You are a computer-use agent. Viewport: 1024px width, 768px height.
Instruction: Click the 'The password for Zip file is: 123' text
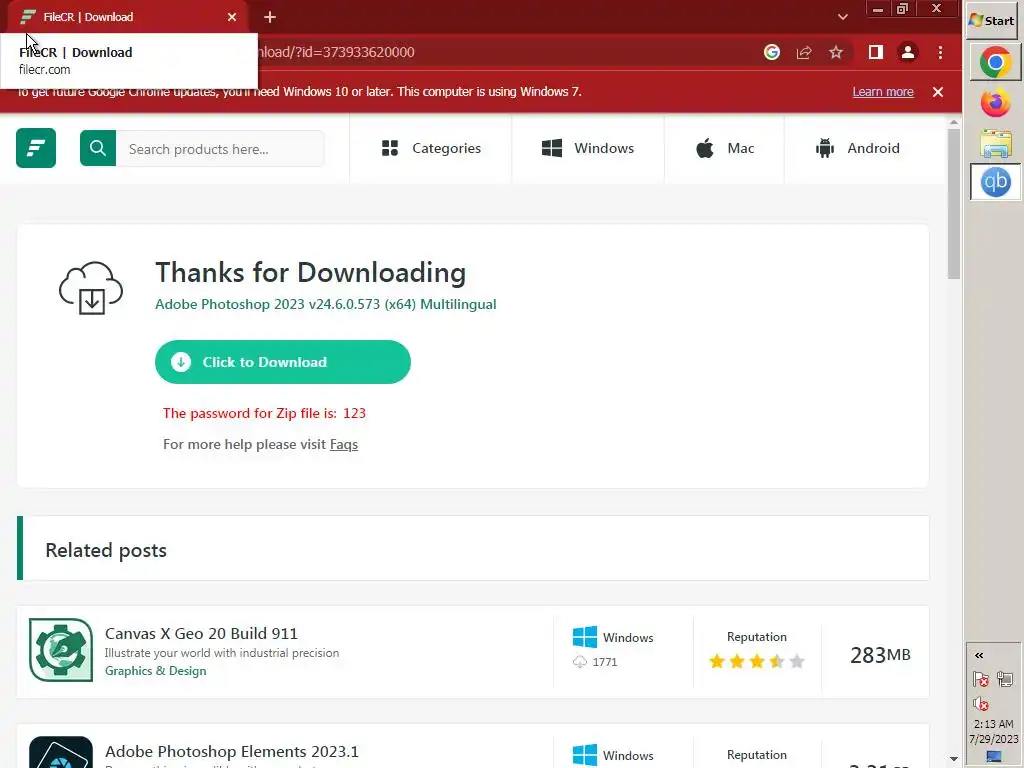(264, 413)
